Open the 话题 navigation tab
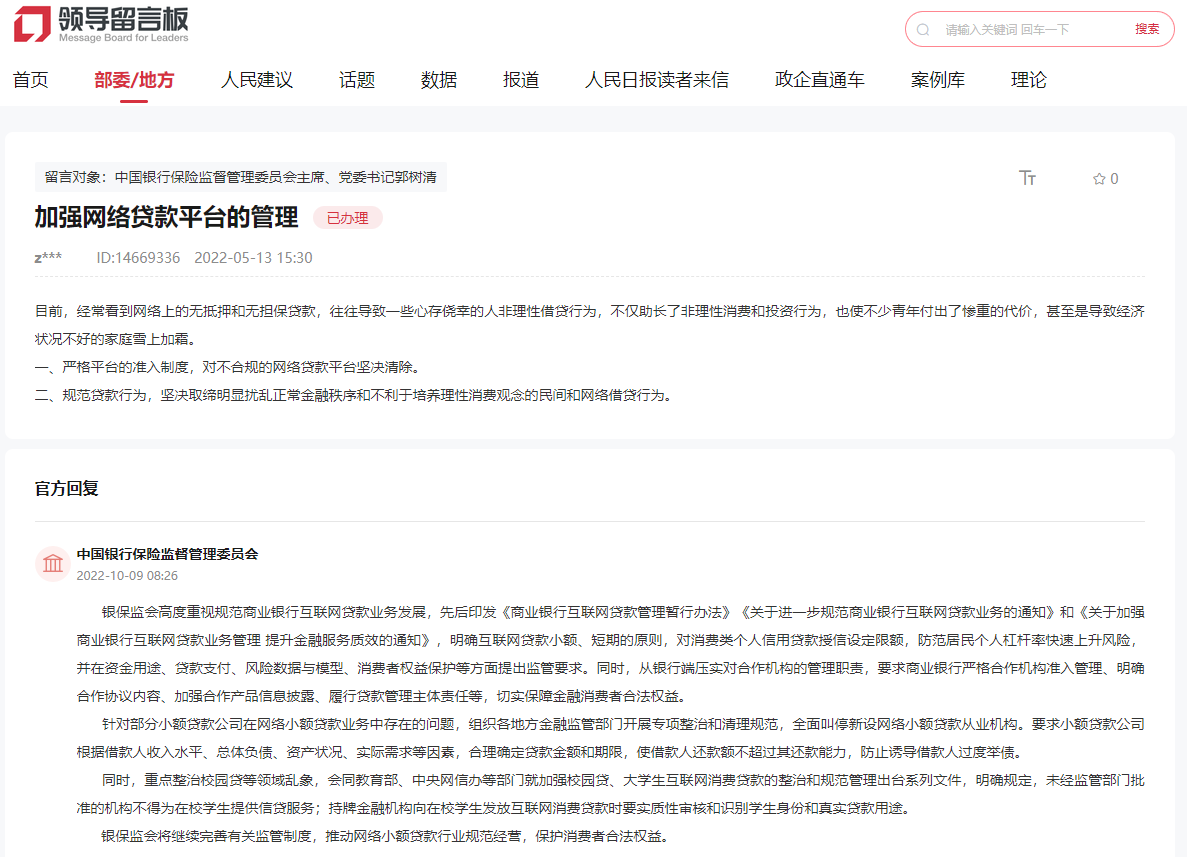Viewport: 1187px width, 857px height. (x=357, y=80)
